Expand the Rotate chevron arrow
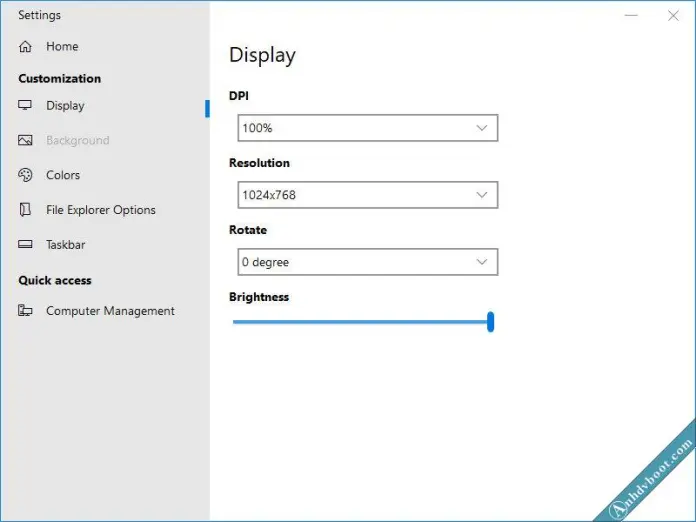 coord(482,262)
